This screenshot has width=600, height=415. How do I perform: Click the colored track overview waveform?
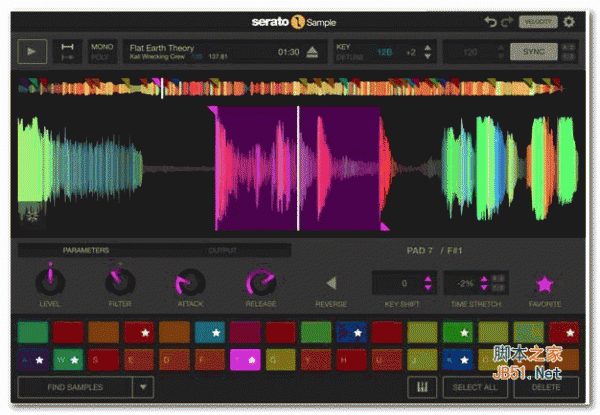(291, 87)
